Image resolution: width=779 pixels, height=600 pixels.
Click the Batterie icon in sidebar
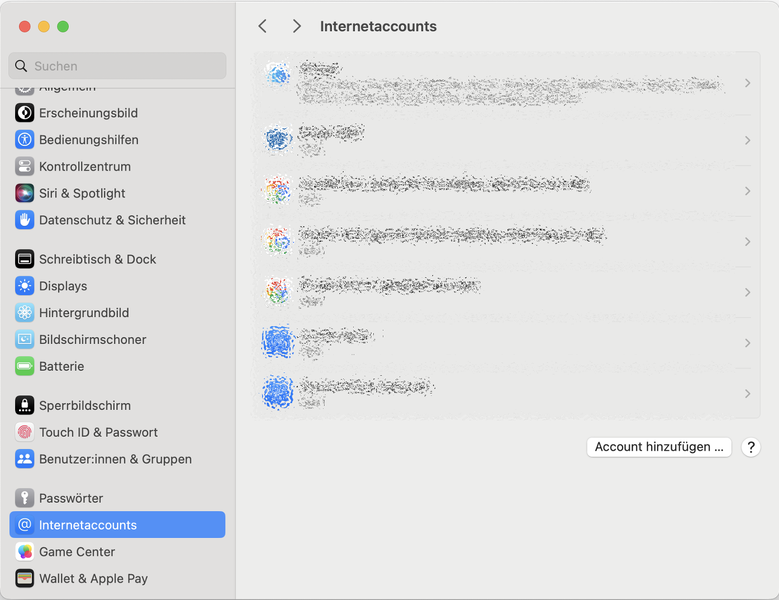[x=25, y=366]
